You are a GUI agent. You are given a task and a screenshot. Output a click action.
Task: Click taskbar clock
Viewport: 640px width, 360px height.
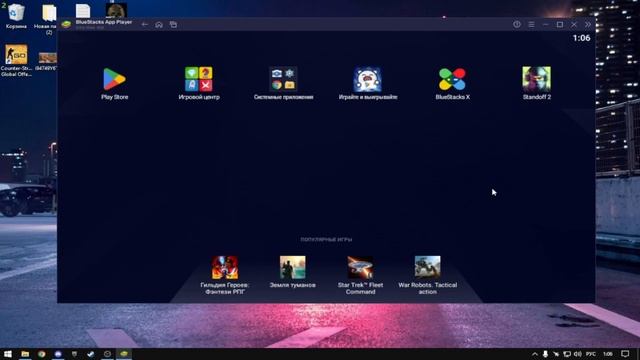pos(608,354)
